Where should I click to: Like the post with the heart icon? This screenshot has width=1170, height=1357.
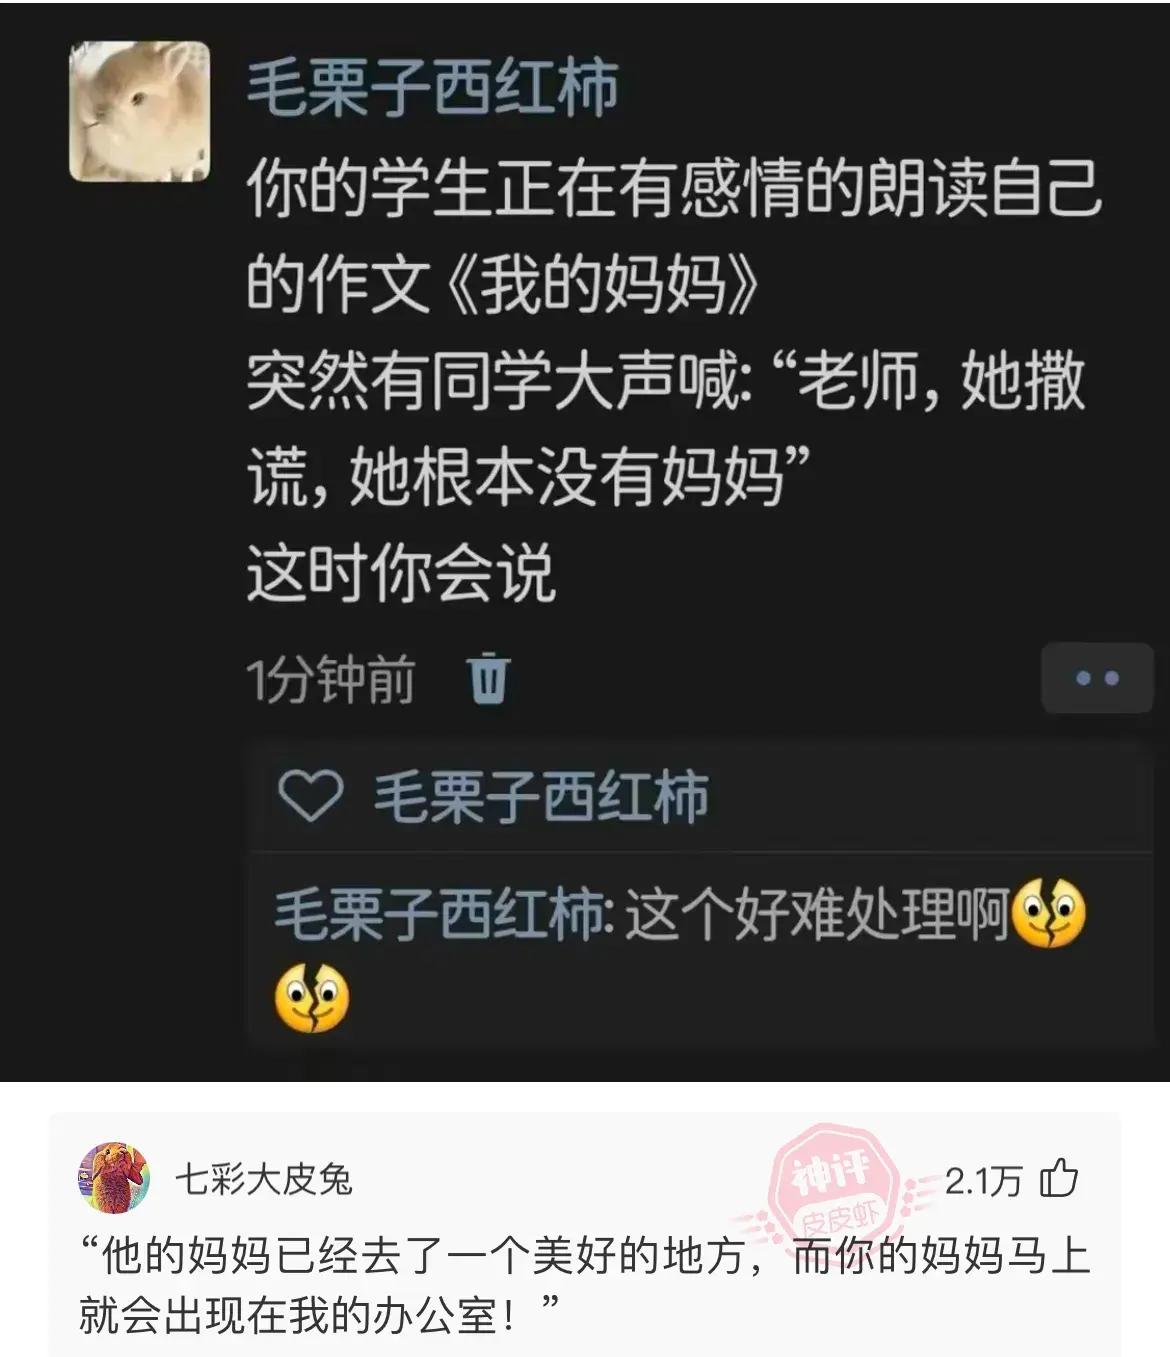[310, 797]
